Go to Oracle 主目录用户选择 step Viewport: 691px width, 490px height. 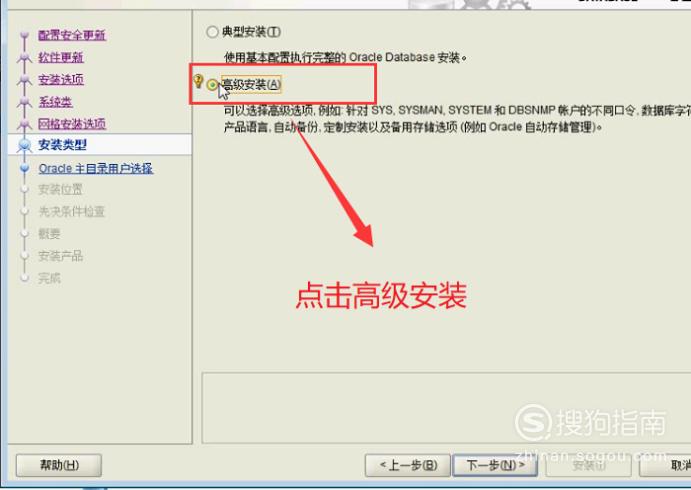[x=96, y=168]
